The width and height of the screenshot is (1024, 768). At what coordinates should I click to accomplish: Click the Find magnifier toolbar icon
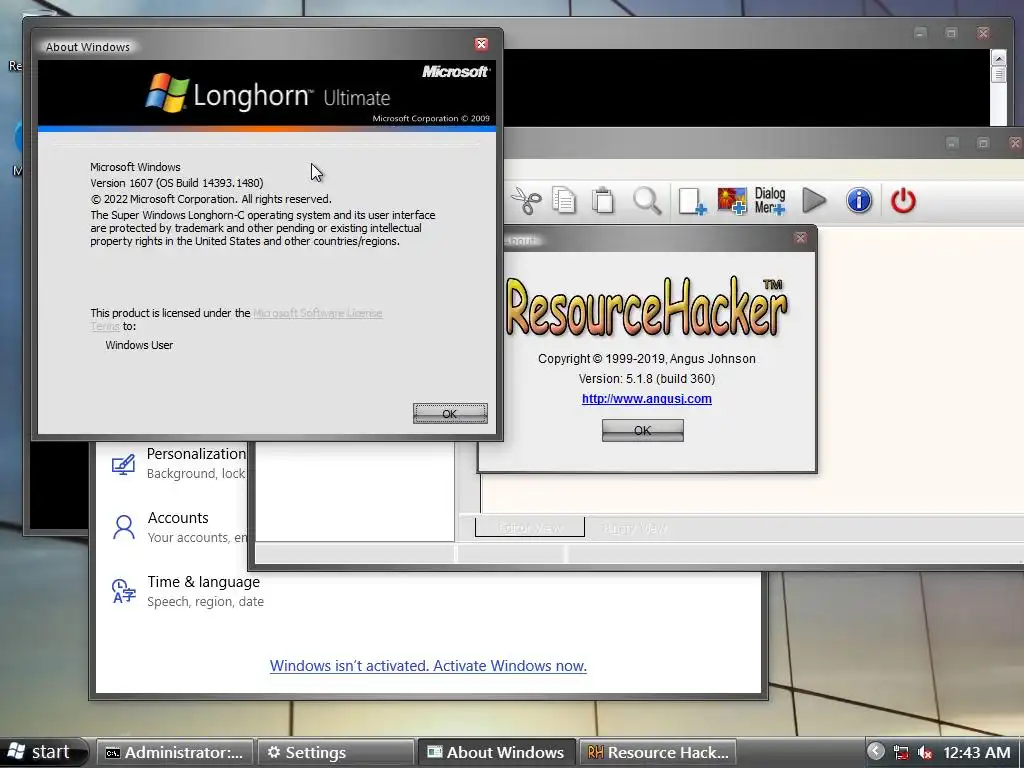(647, 200)
